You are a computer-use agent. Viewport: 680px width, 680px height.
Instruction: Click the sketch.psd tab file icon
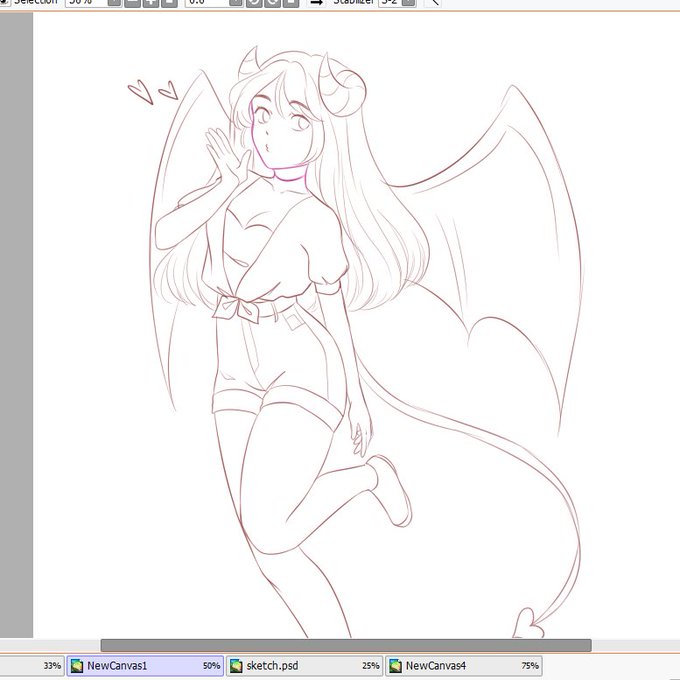click(x=236, y=666)
